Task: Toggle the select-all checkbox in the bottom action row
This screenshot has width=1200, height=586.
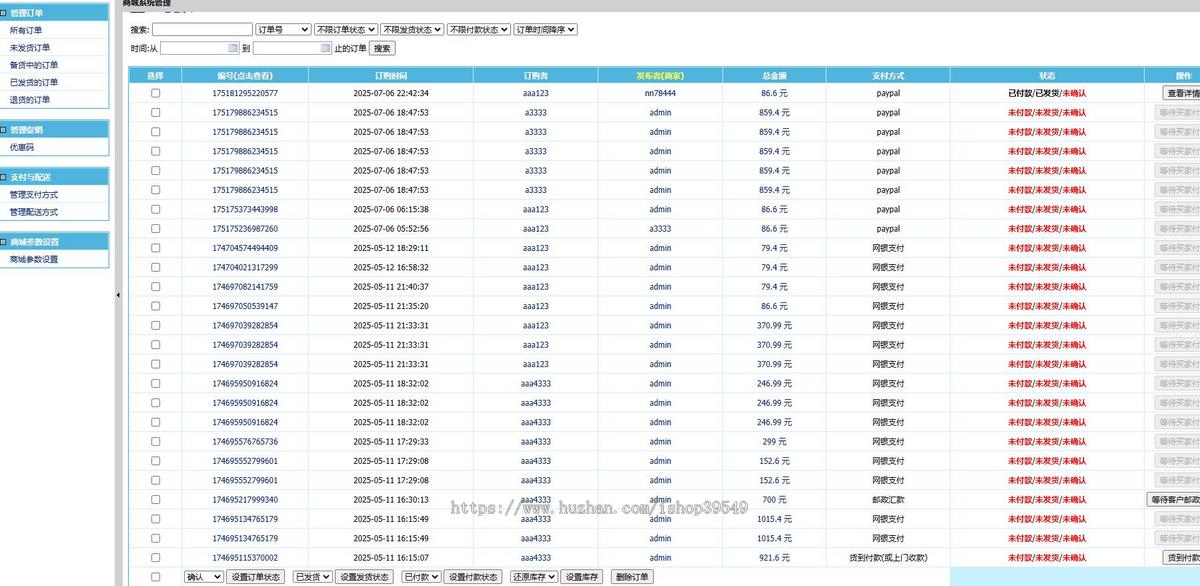Action: [x=155, y=577]
